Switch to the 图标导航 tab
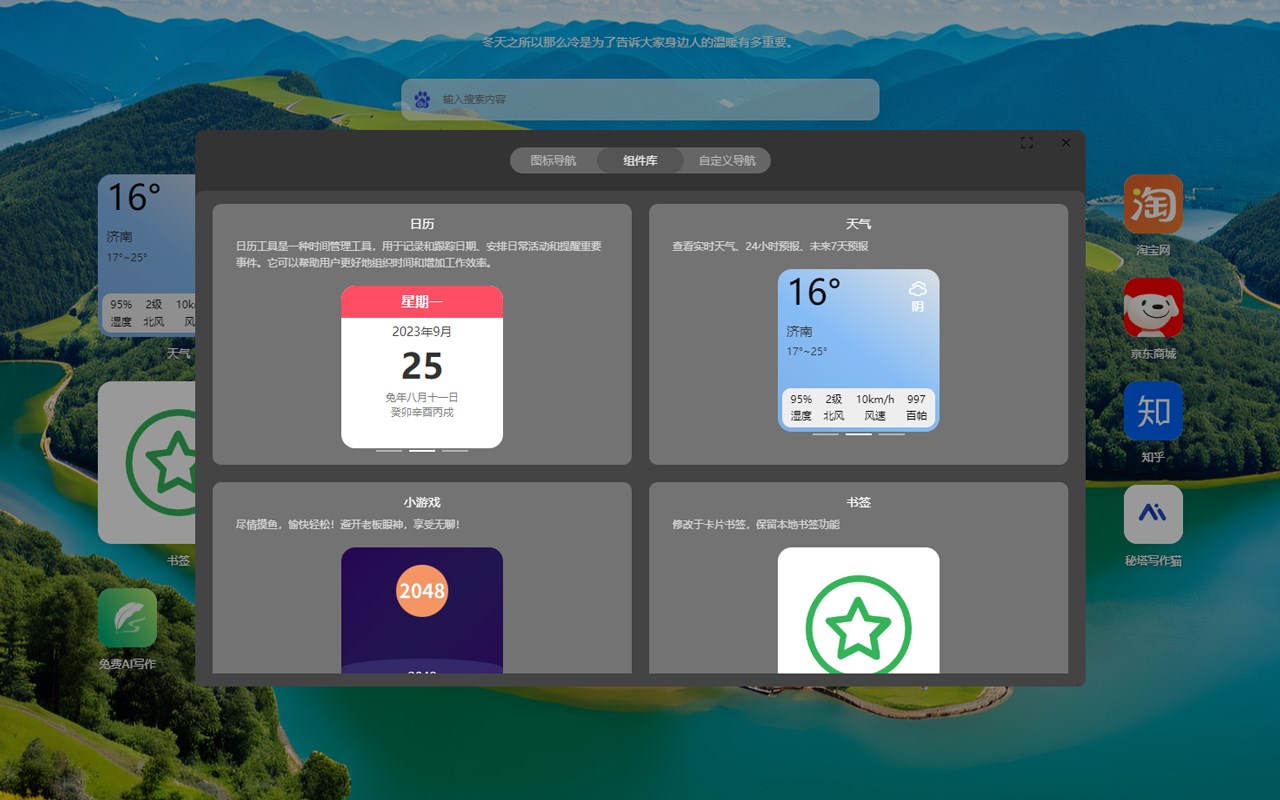 [x=553, y=160]
